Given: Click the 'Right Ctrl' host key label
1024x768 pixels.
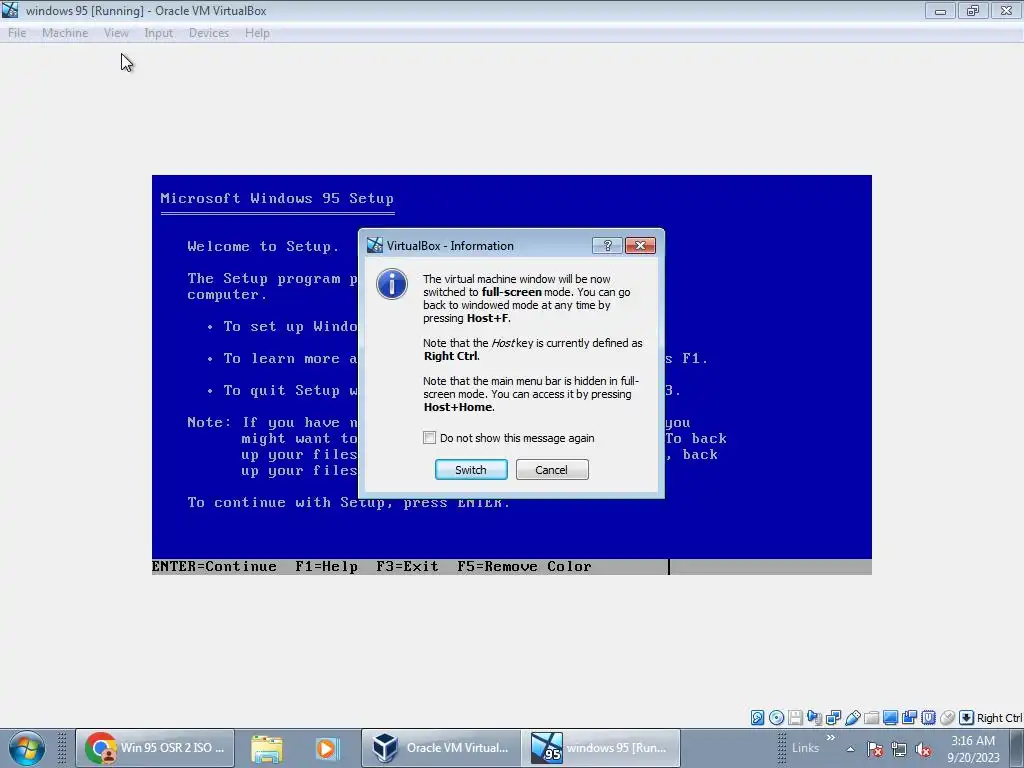Looking at the screenshot, I should pos(1000,718).
